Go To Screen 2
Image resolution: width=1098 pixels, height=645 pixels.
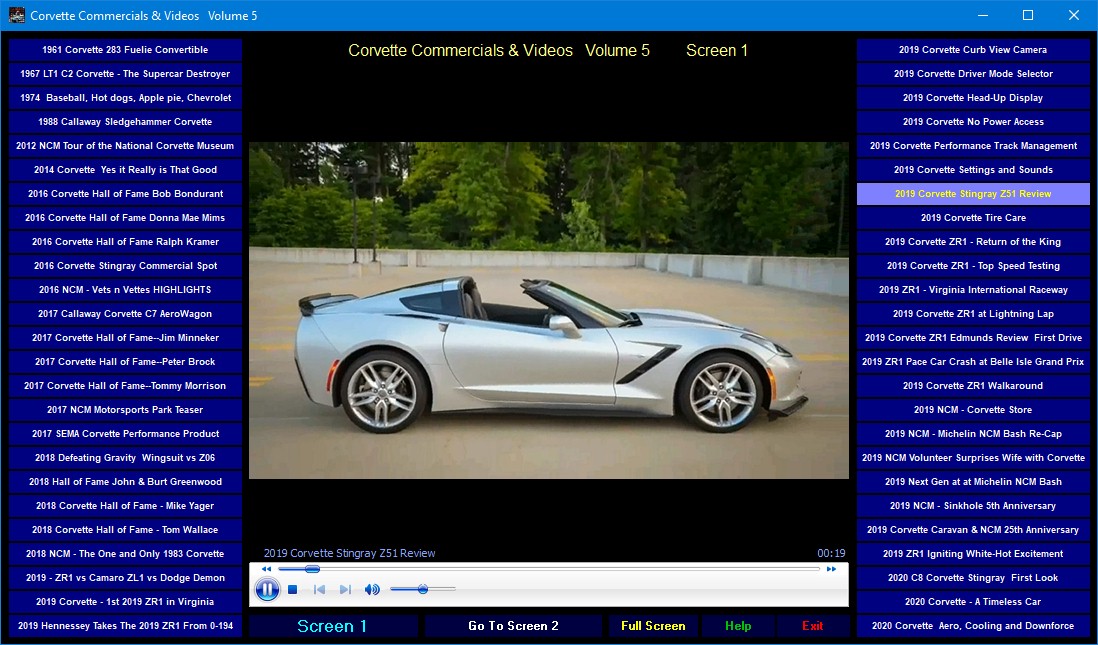513,626
